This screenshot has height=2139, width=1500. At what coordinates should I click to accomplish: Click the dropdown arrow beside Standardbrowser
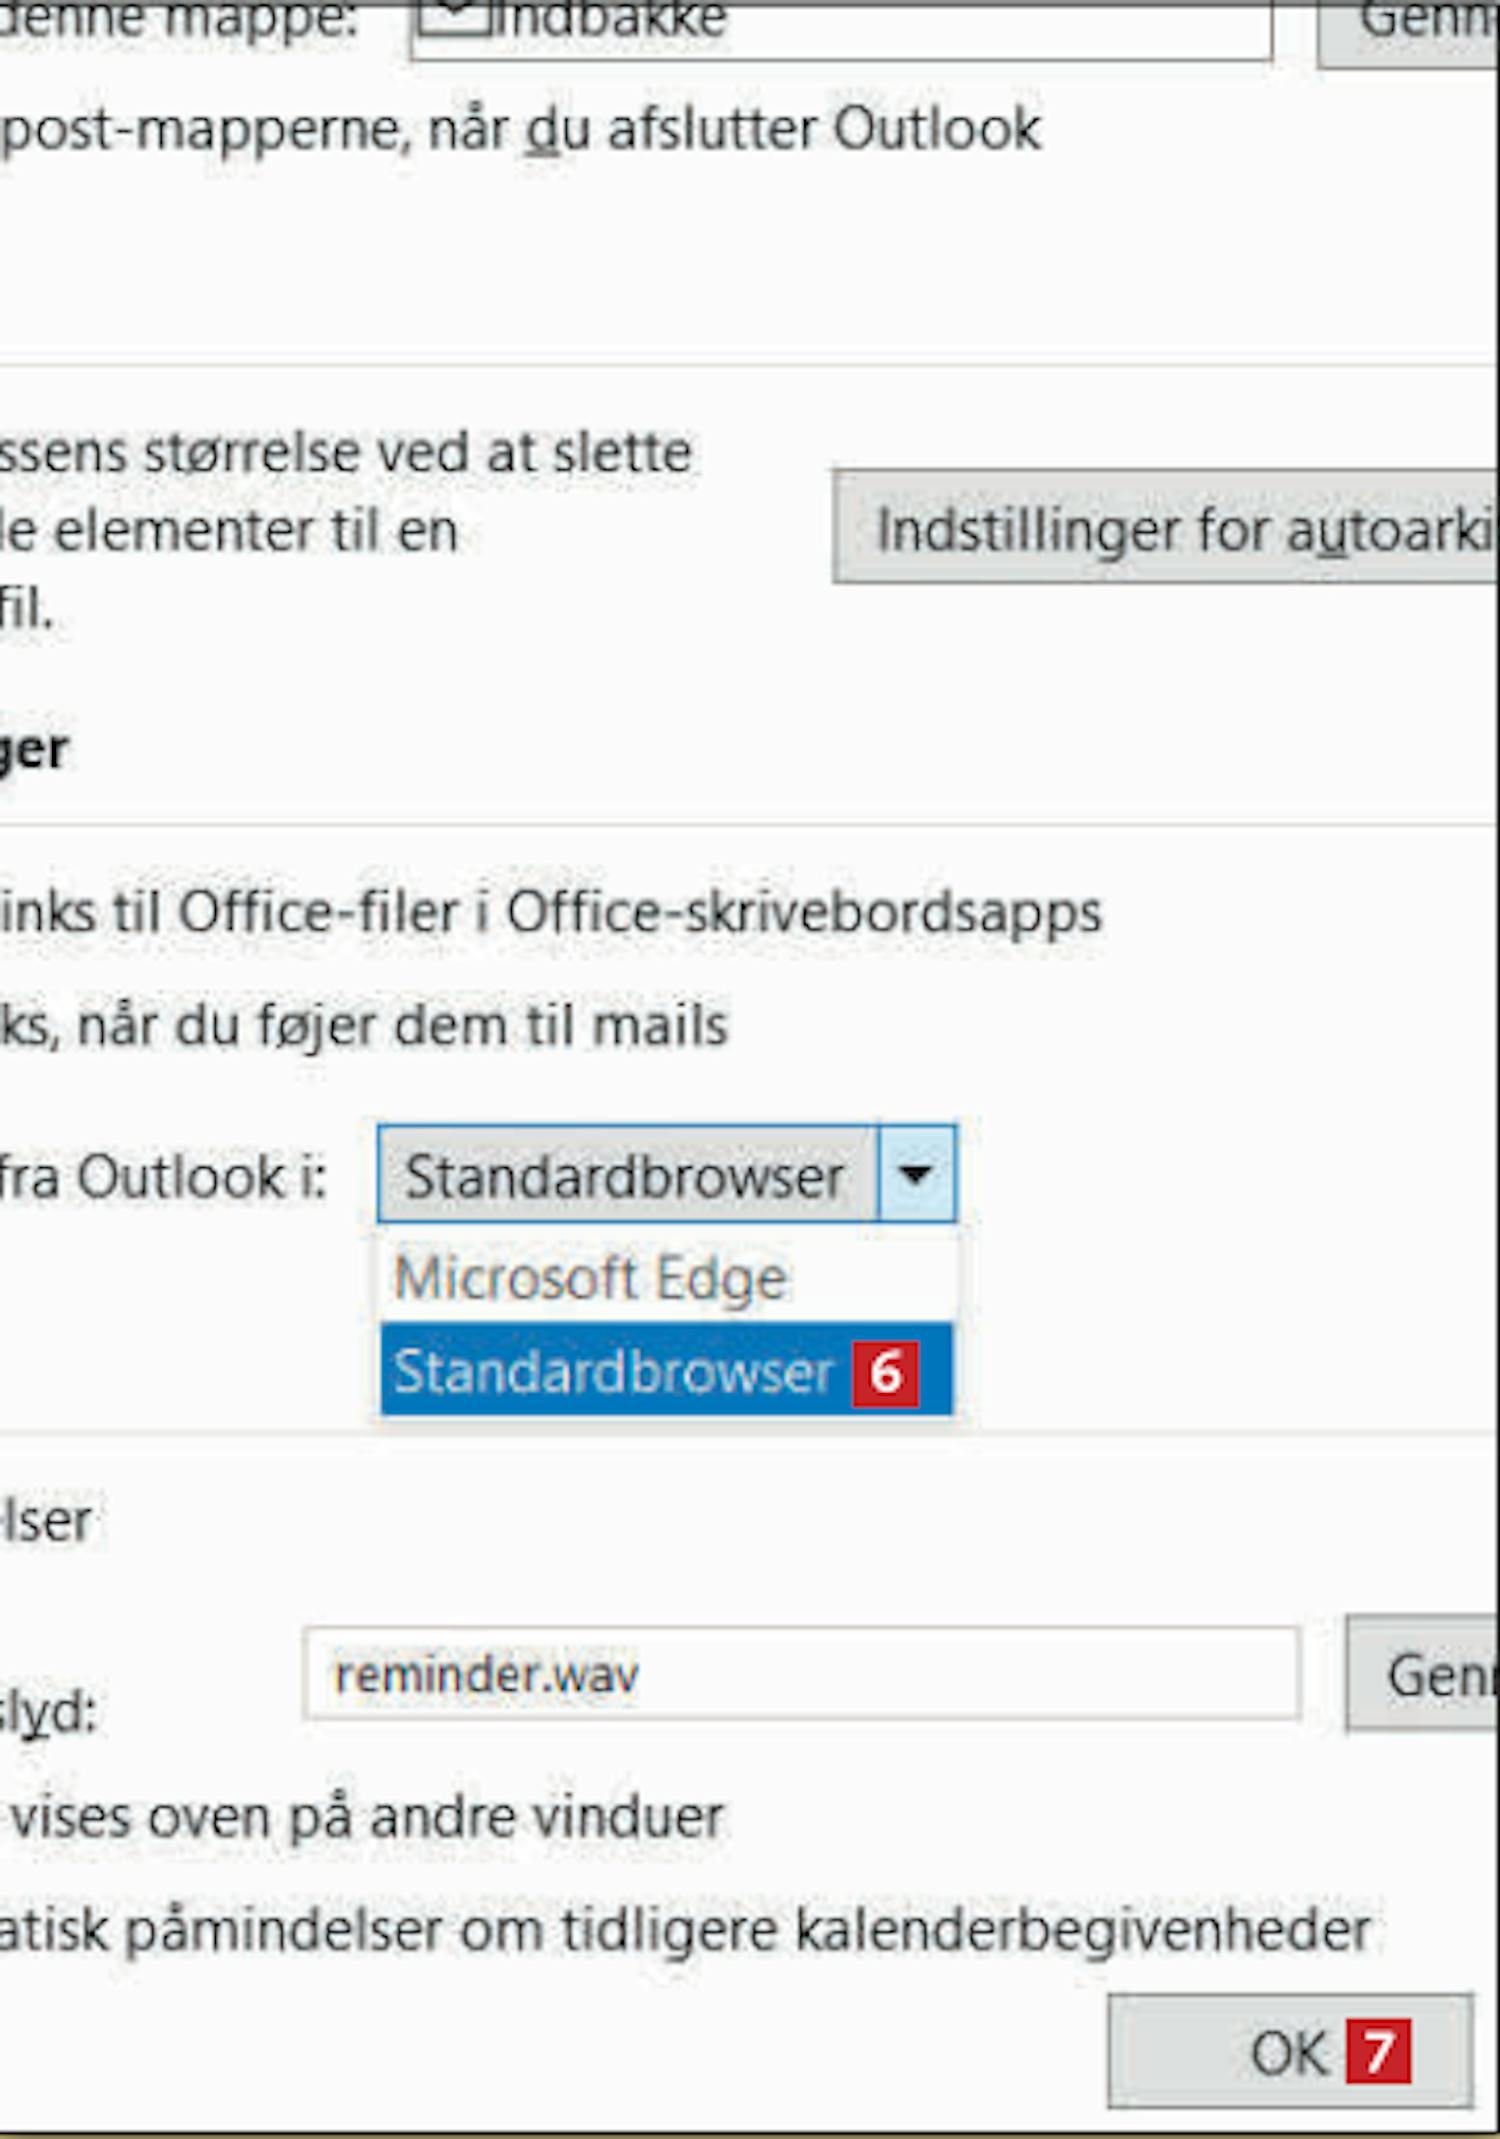click(x=916, y=1175)
